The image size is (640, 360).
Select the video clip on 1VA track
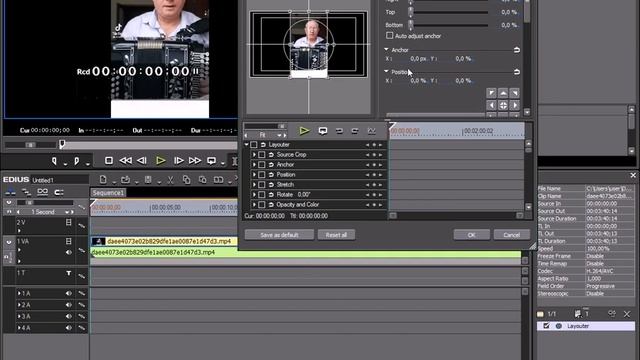164,242
